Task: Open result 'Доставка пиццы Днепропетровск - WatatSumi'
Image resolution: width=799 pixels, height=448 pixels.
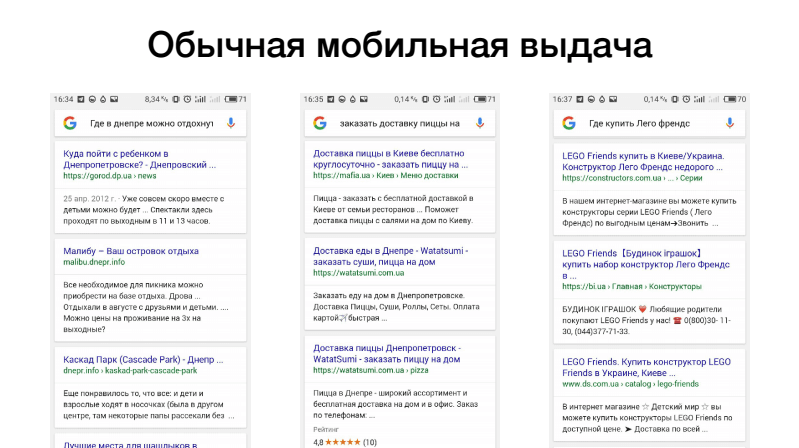Action: (387, 353)
